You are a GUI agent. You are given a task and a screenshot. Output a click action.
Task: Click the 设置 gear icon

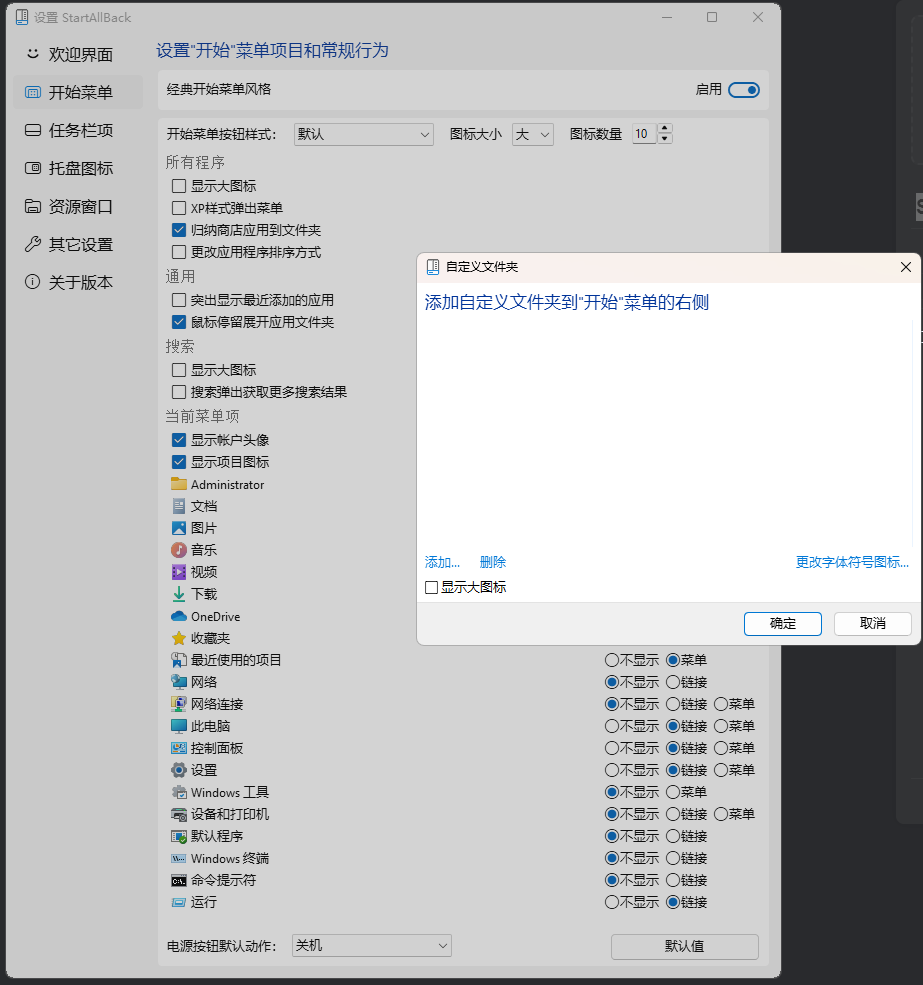click(x=179, y=770)
